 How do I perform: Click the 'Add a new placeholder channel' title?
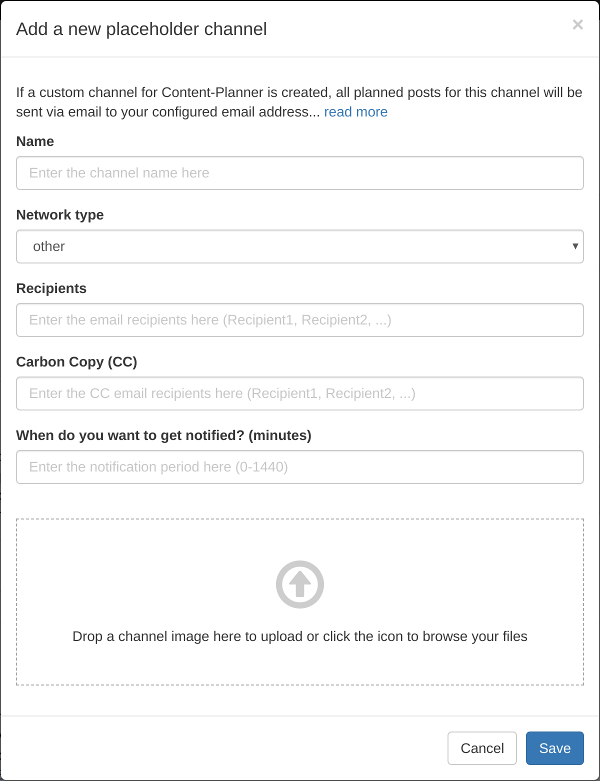tap(142, 29)
